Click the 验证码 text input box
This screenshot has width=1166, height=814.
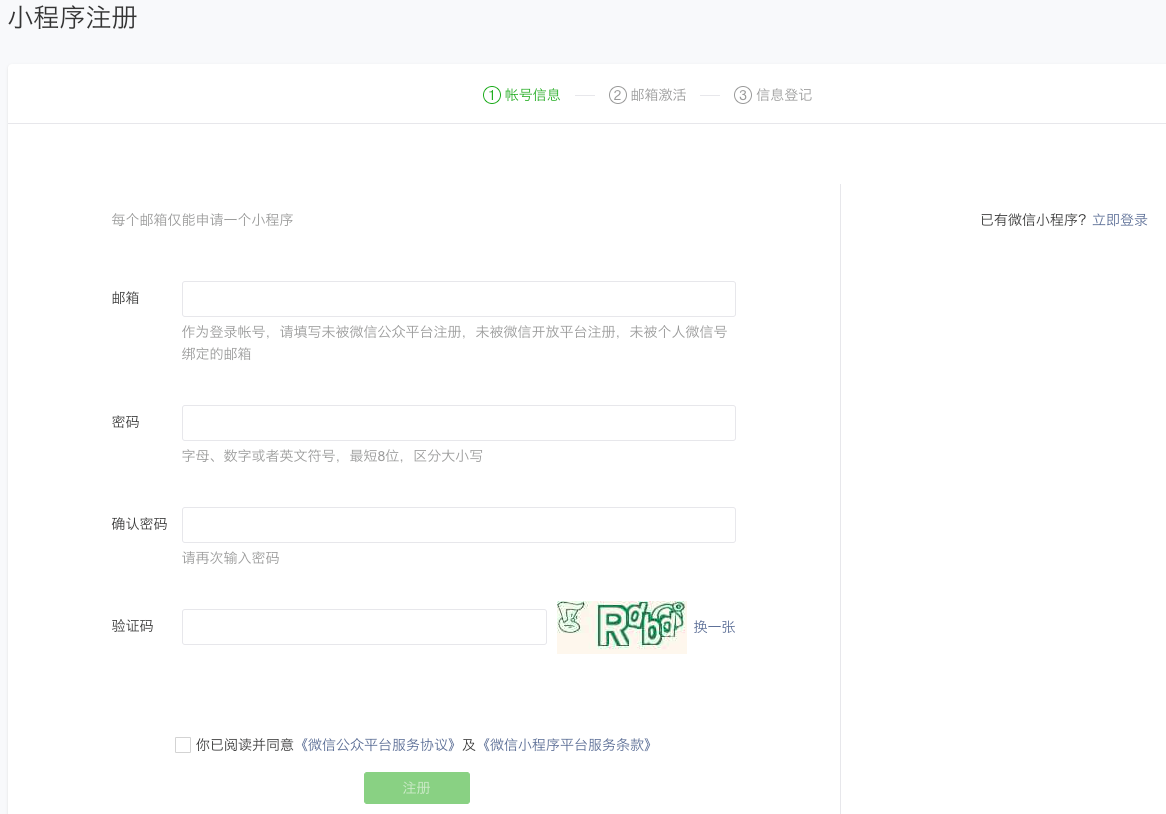click(364, 627)
